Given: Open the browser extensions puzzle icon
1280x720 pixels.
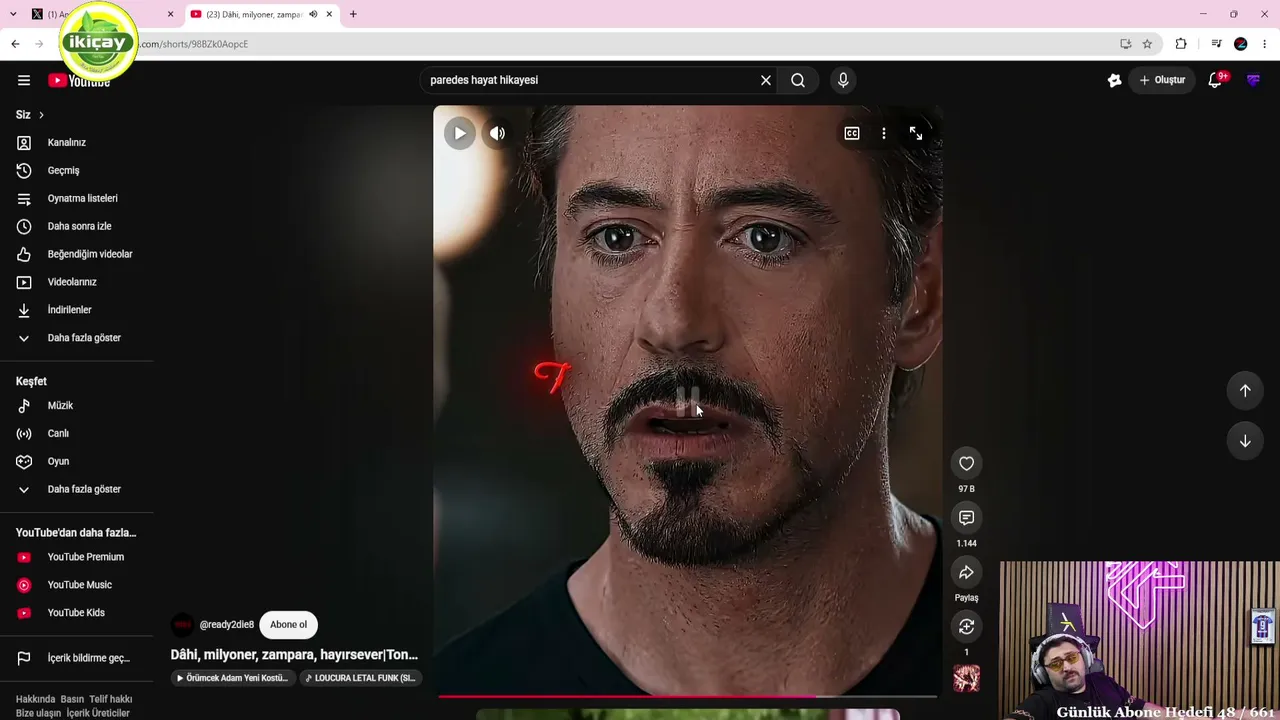Looking at the screenshot, I should pos(1181,44).
